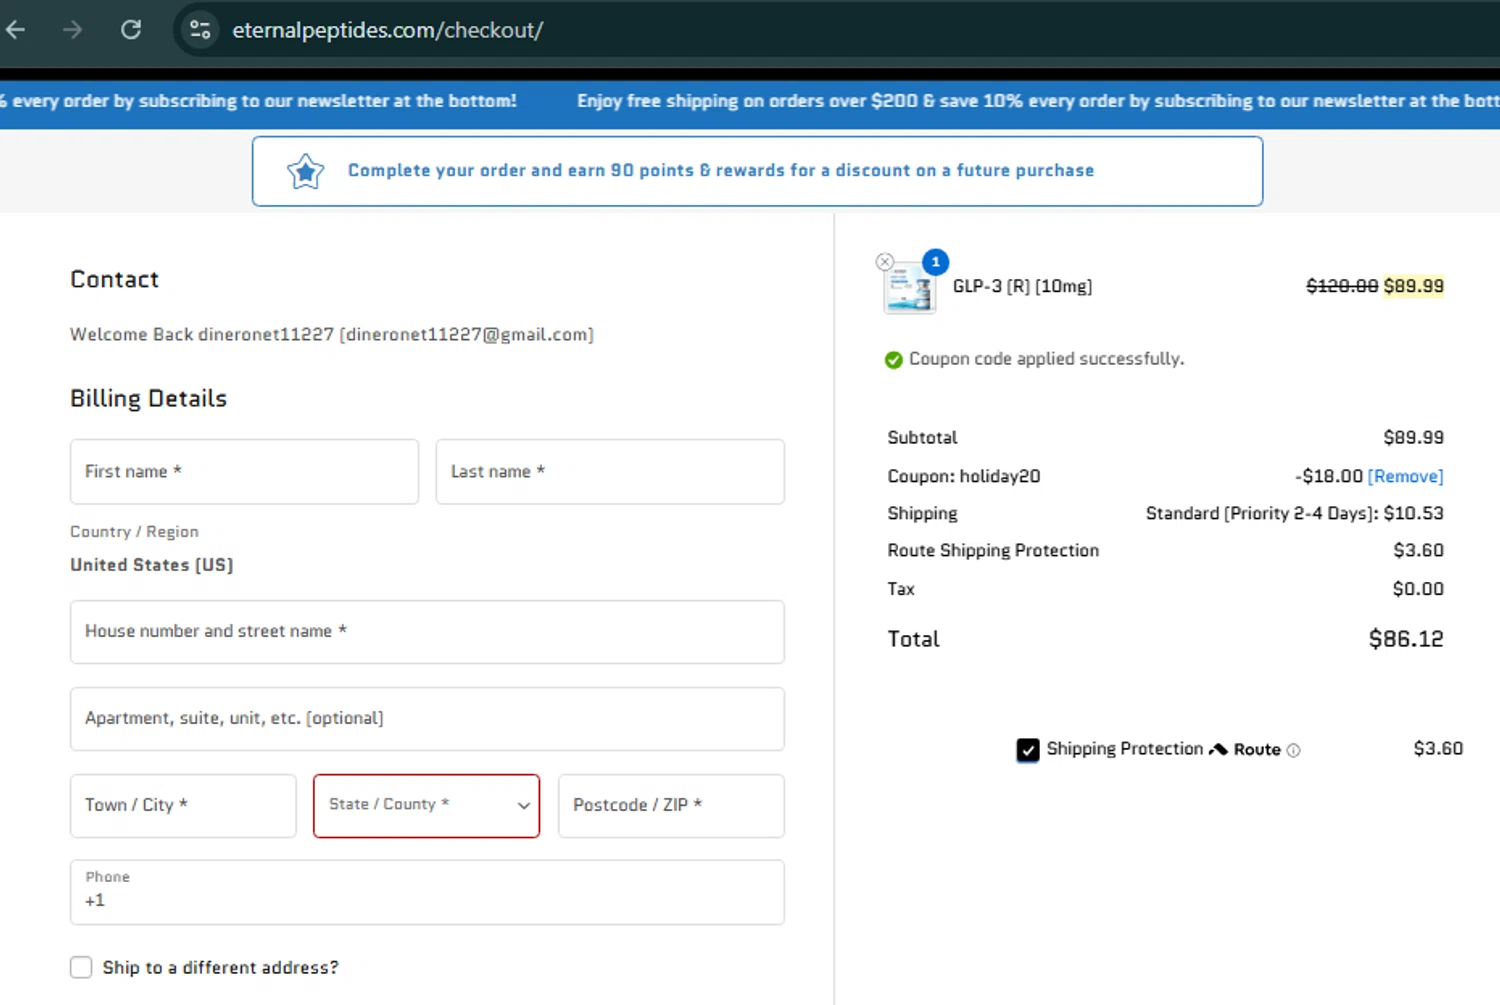1500x1005 pixels.
Task: Click the Total amount $86.12
Action: point(1406,639)
